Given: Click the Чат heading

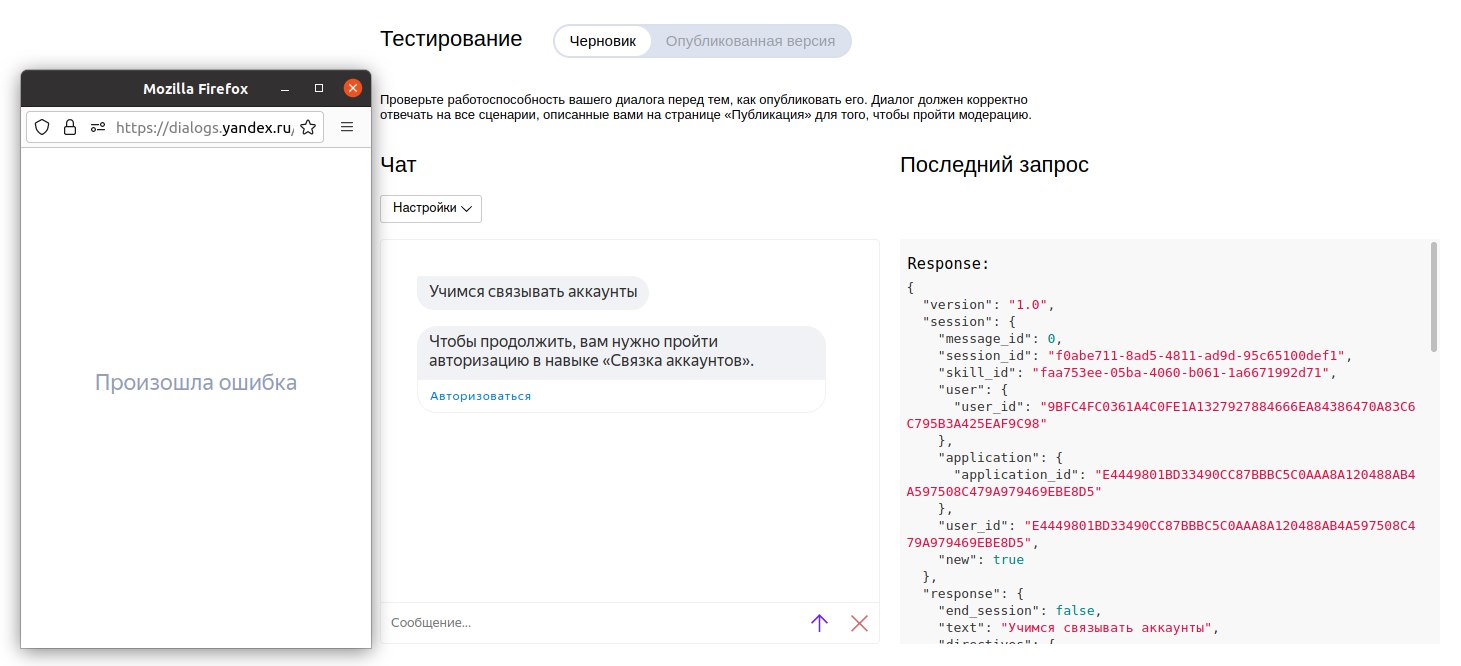Looking at the screenshot, I should click(398, 165).
